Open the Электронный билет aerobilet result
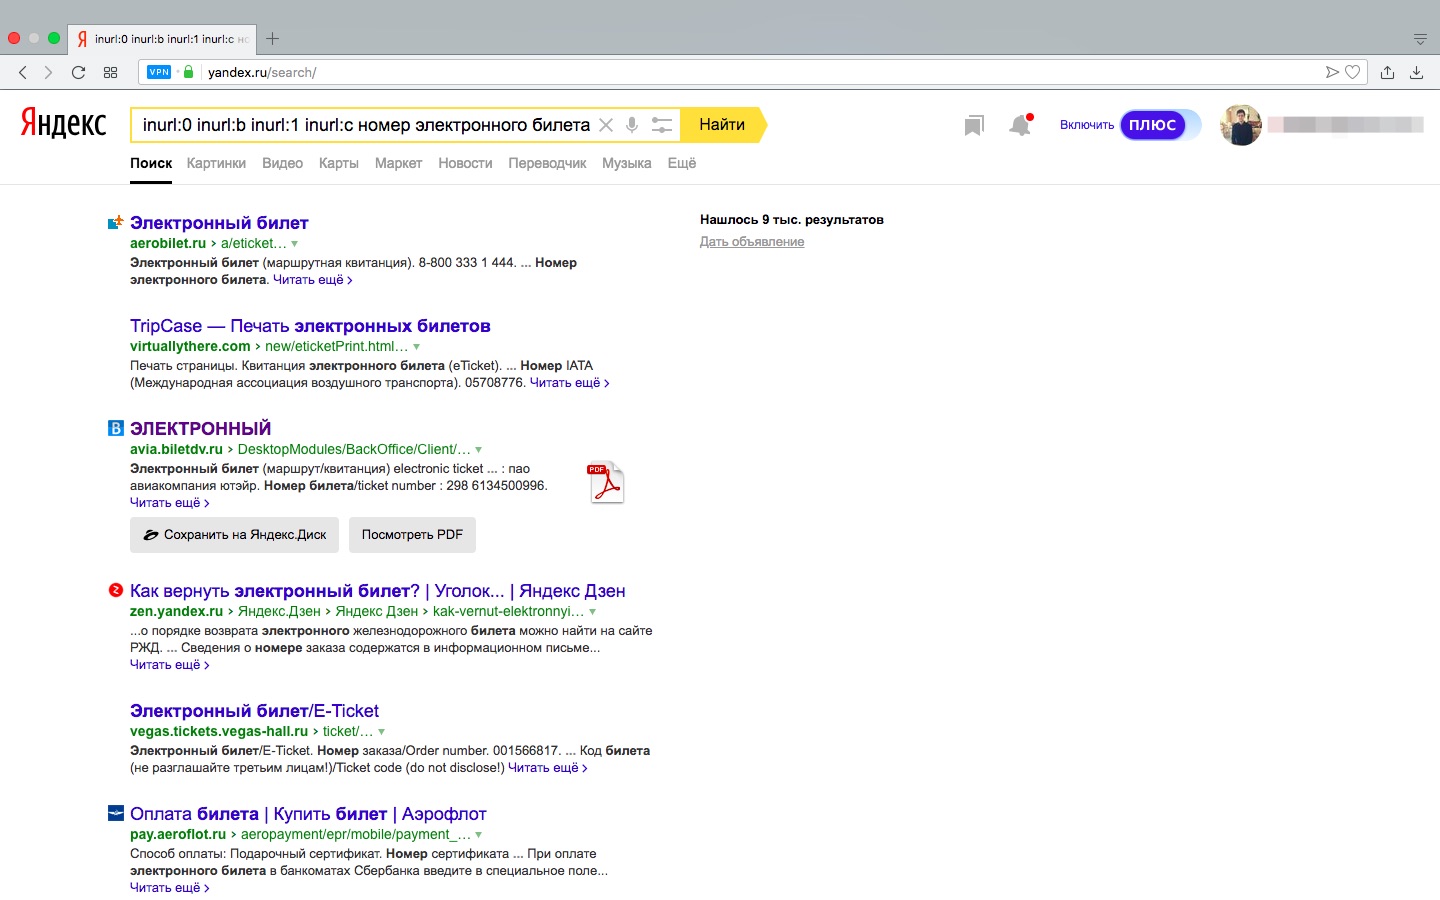Viewport: 1440px width, 900px height. (x=219, y=223)
